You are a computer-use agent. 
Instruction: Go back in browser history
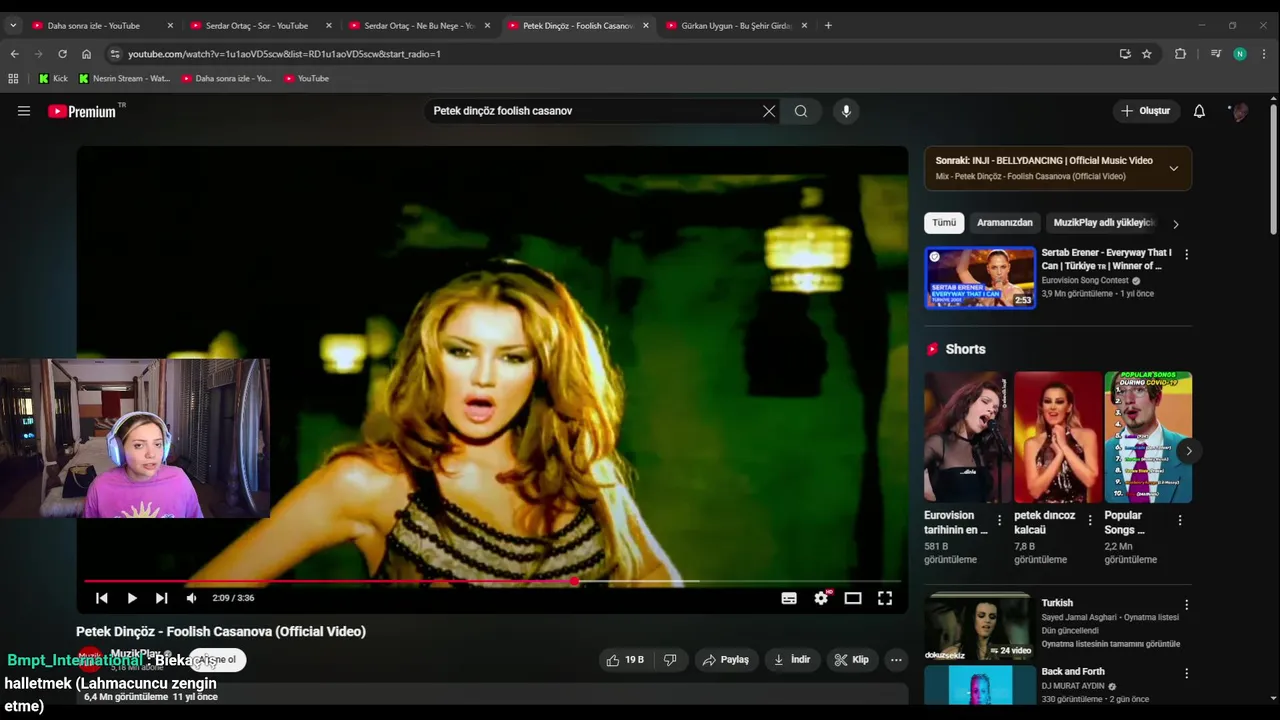14,54
